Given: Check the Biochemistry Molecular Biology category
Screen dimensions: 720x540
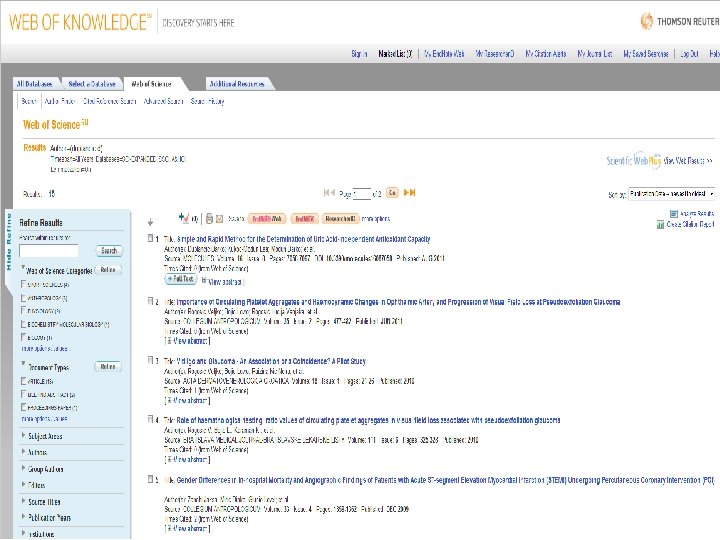Looking at the screenshot, I should tap(23, 324).
